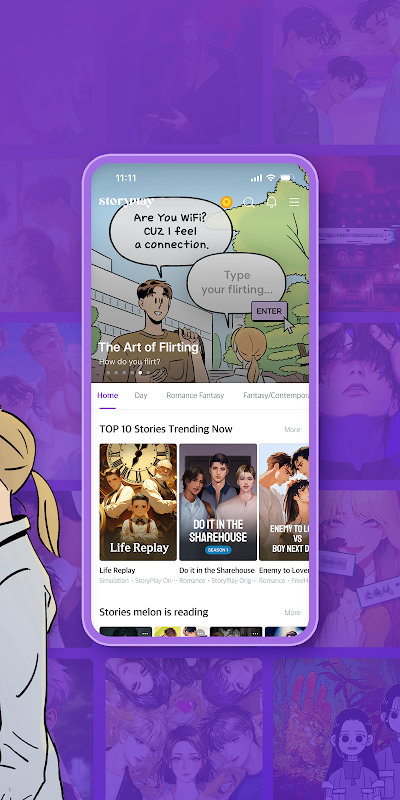Tap the gold coin icon
Viewport: 400px width, 800px height.
(227, 202)
